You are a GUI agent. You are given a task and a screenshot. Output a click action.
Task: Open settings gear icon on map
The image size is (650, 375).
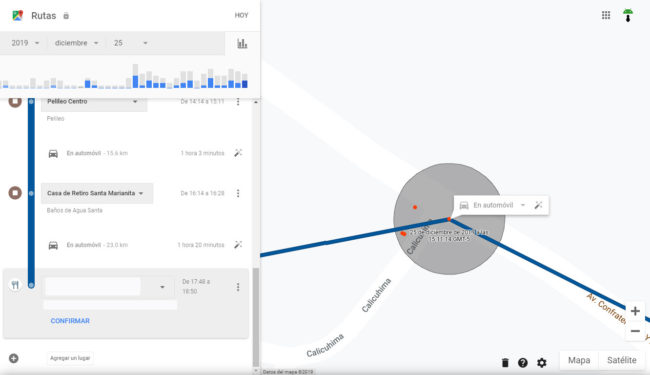point(541,363)
